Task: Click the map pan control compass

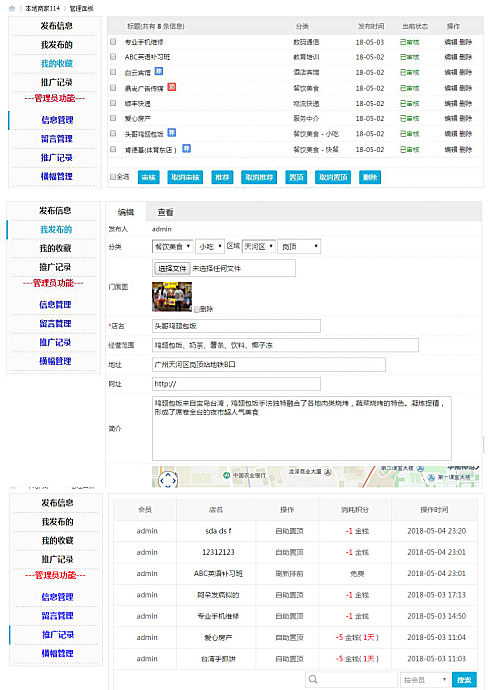Action: [x=168, y=480]
